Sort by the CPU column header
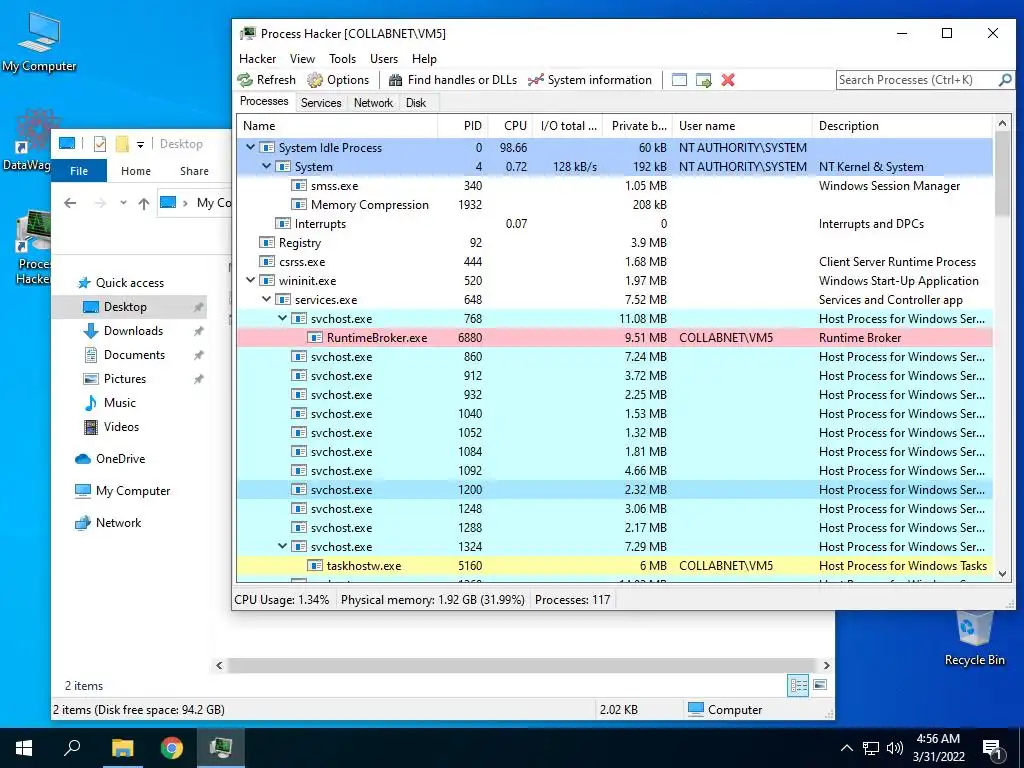 pos(509,126)
